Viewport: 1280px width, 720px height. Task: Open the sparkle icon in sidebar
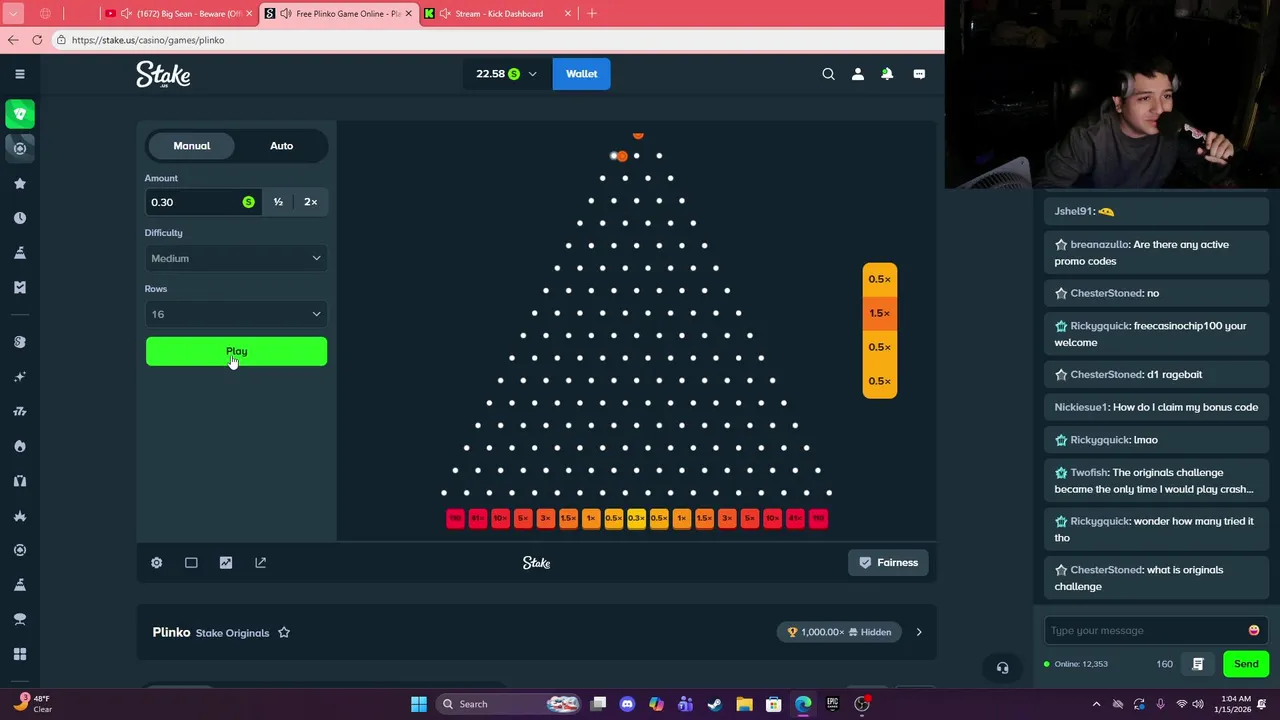tap(20, 377)
